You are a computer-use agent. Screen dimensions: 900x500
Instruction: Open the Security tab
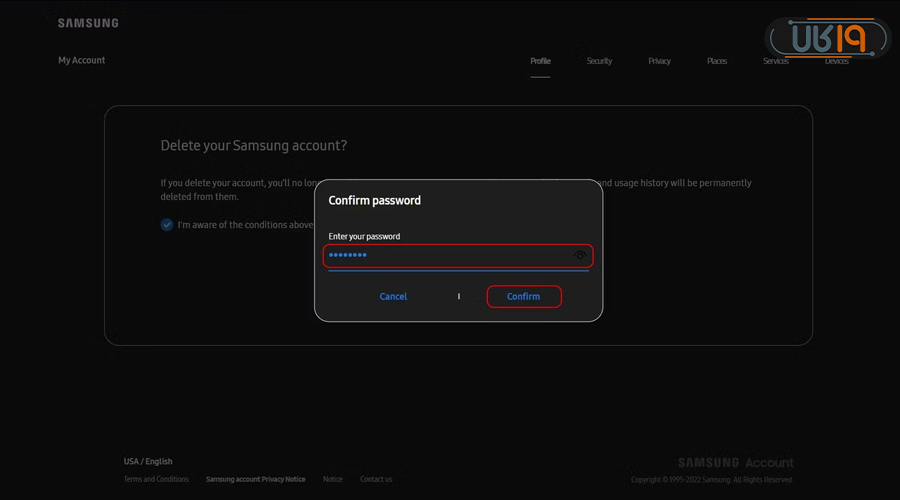[599, 61]
